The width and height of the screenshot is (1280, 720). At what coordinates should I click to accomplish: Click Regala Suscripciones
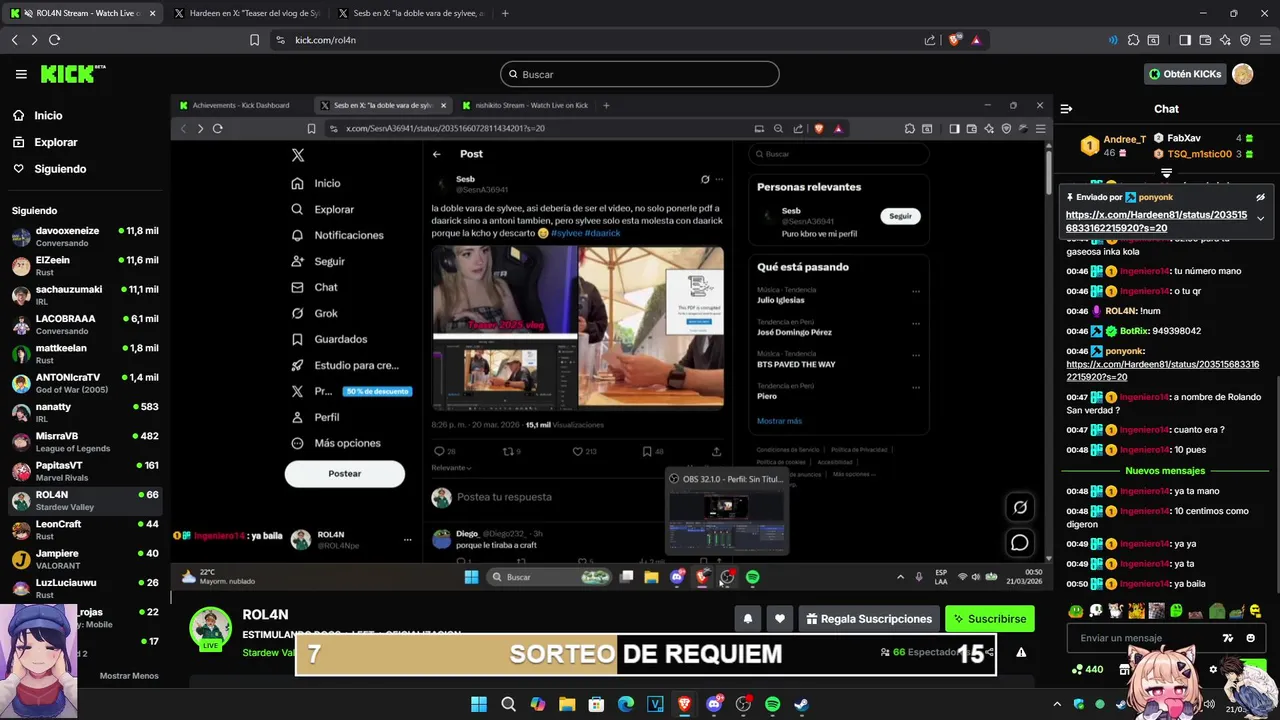868,619
